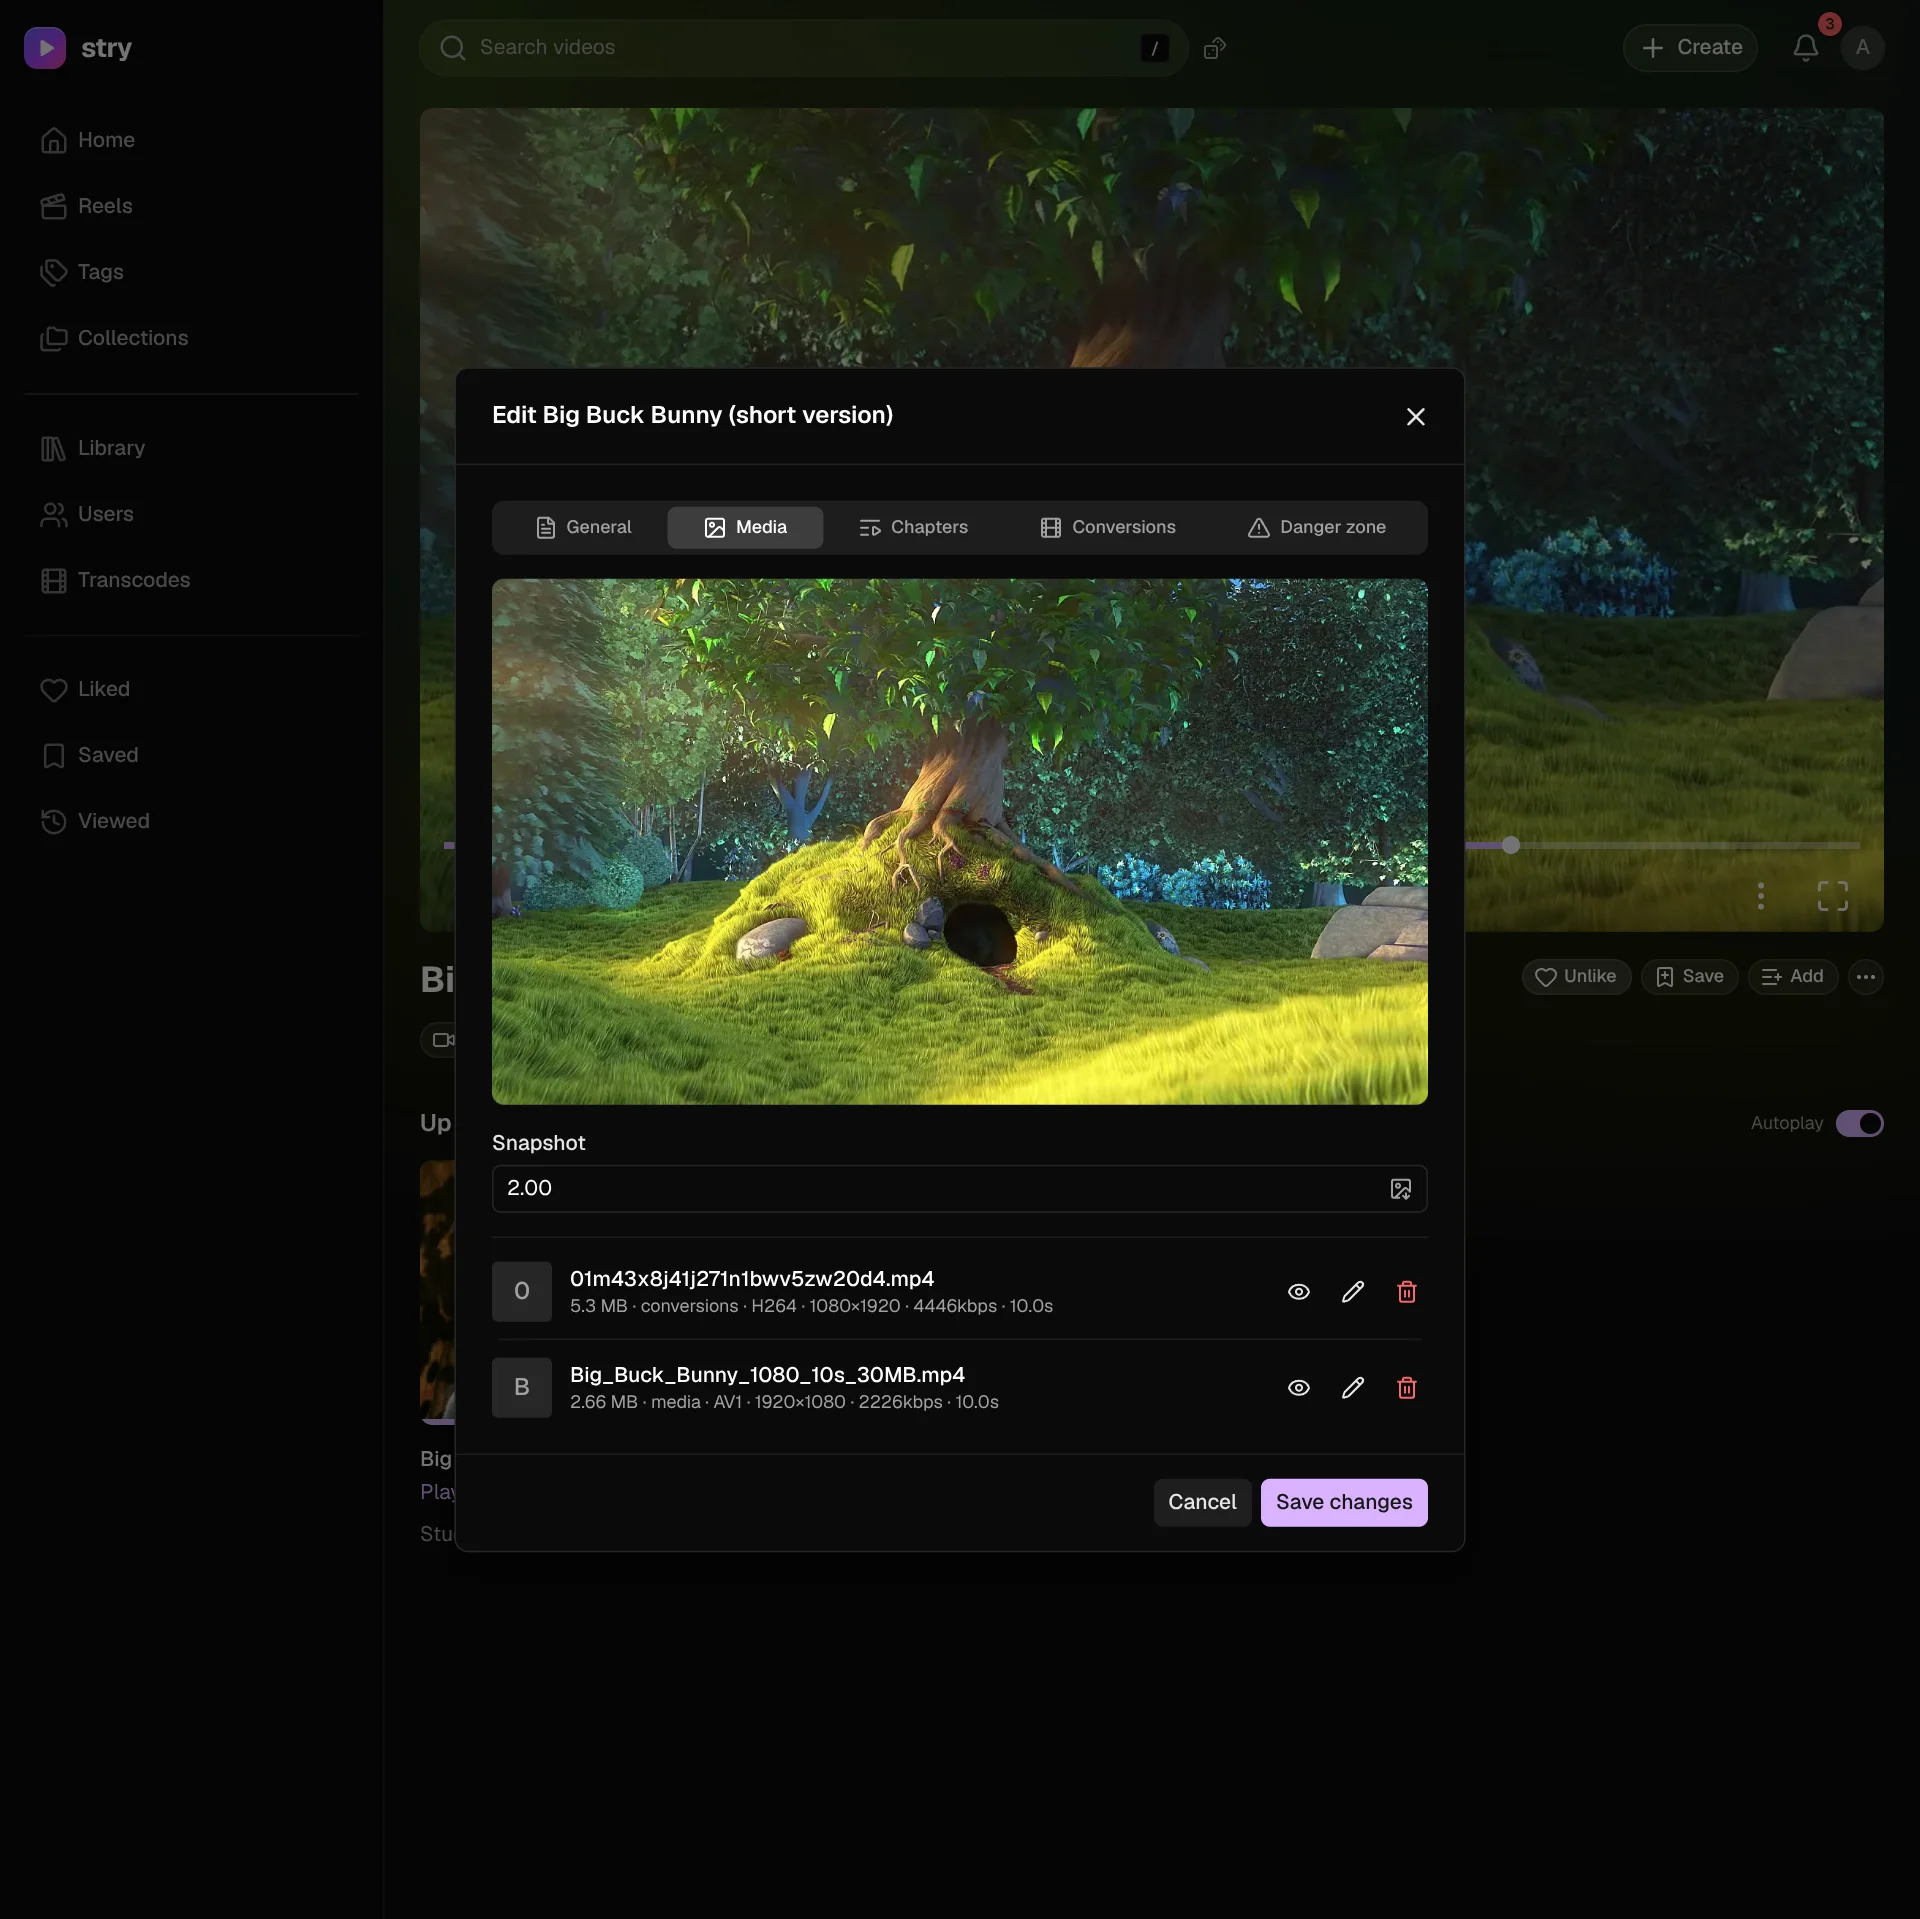
Task: Open the user avatar menu
Action: click(1862, 48)
